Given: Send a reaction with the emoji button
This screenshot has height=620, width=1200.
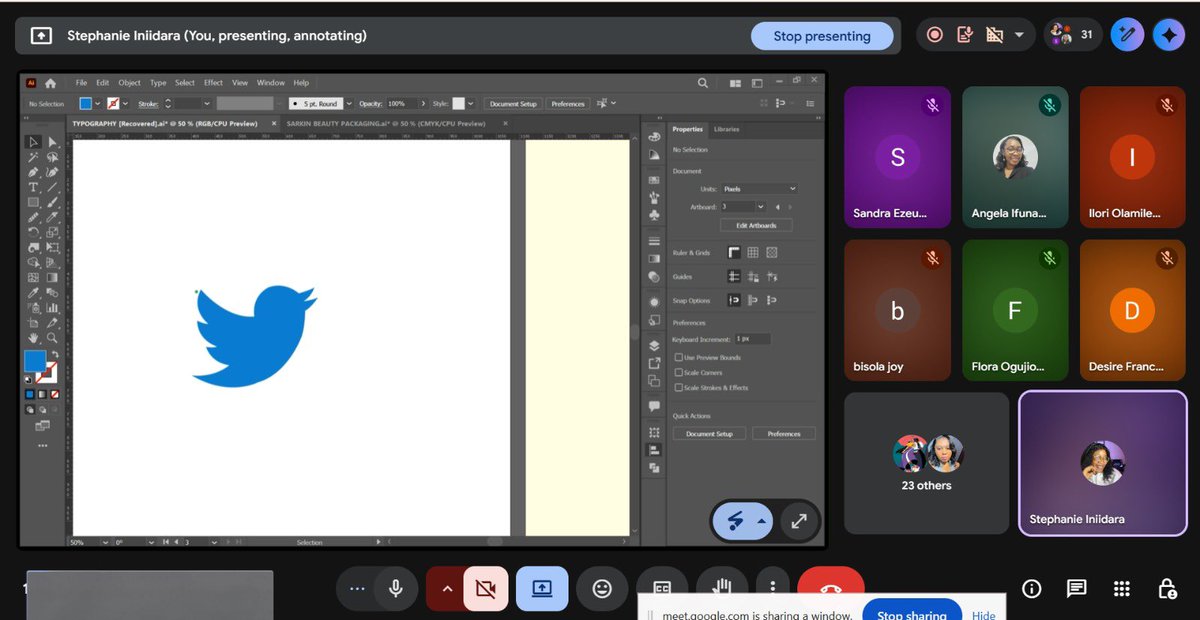Looking at the screenshot, I should click(602, 589).
